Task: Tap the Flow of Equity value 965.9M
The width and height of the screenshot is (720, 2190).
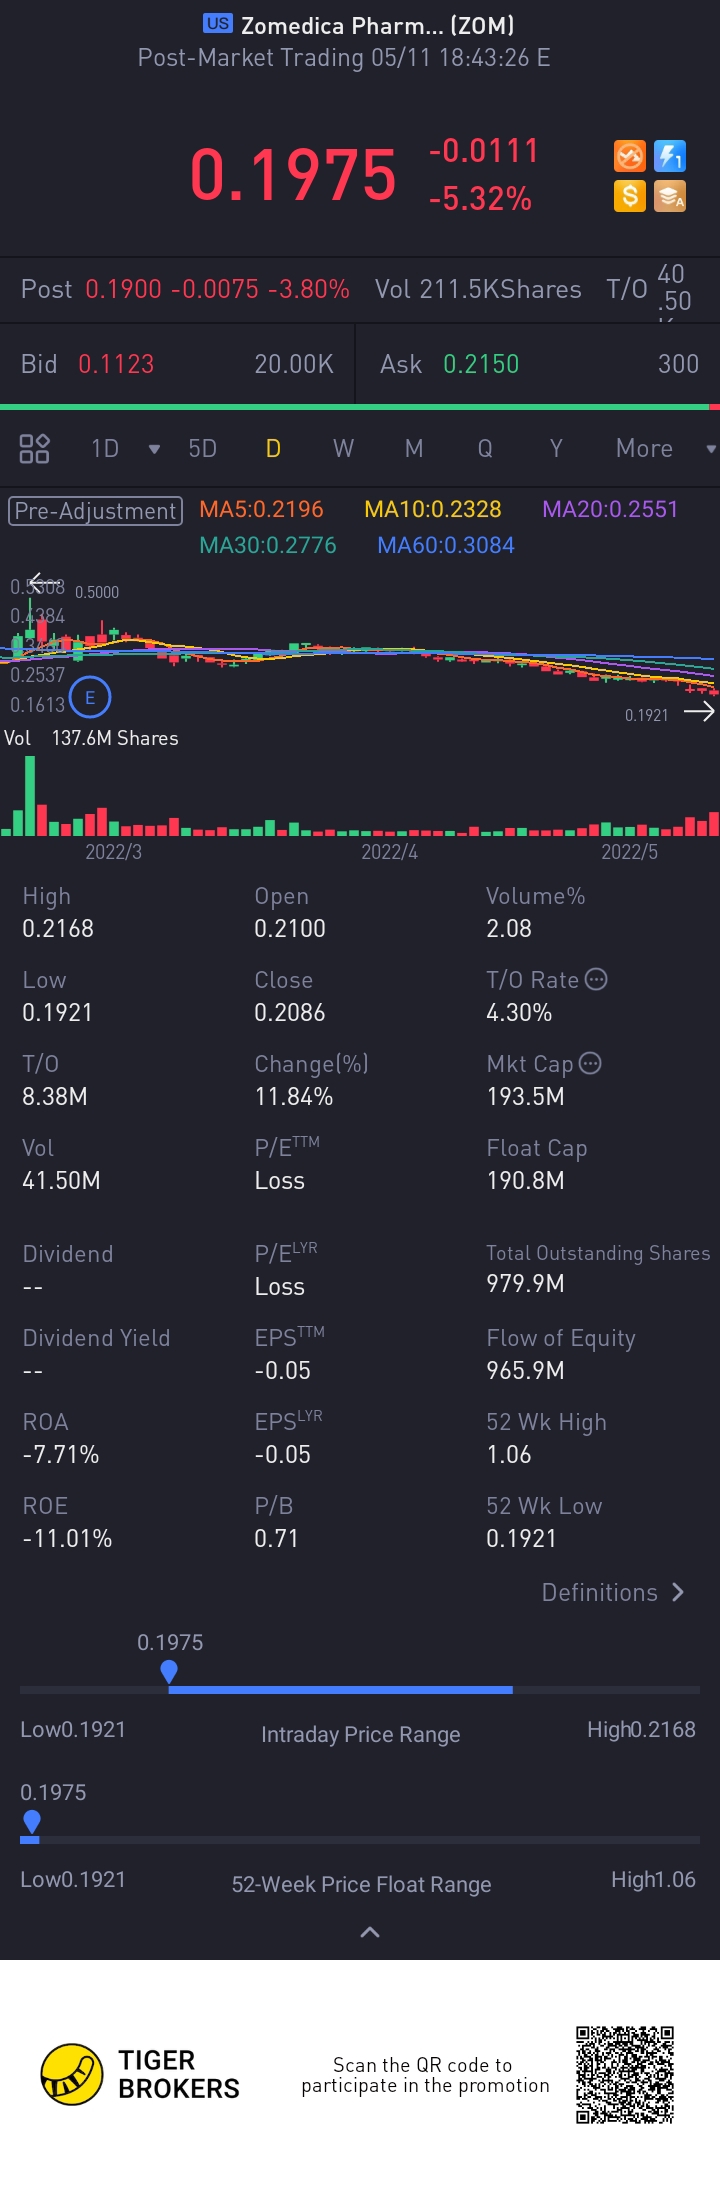Action: coord(525,1370)
